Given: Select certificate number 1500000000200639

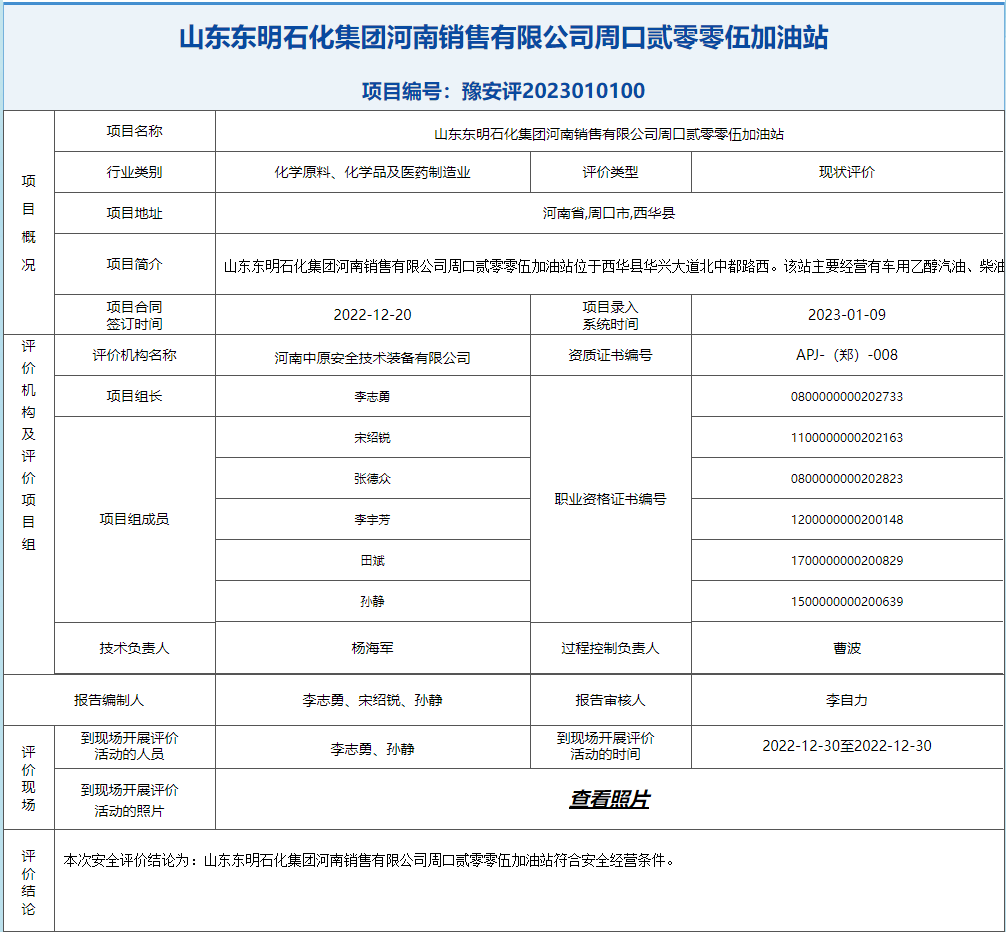Looking at the screenshot, I should pyautogui.click(x=847, y=602).
